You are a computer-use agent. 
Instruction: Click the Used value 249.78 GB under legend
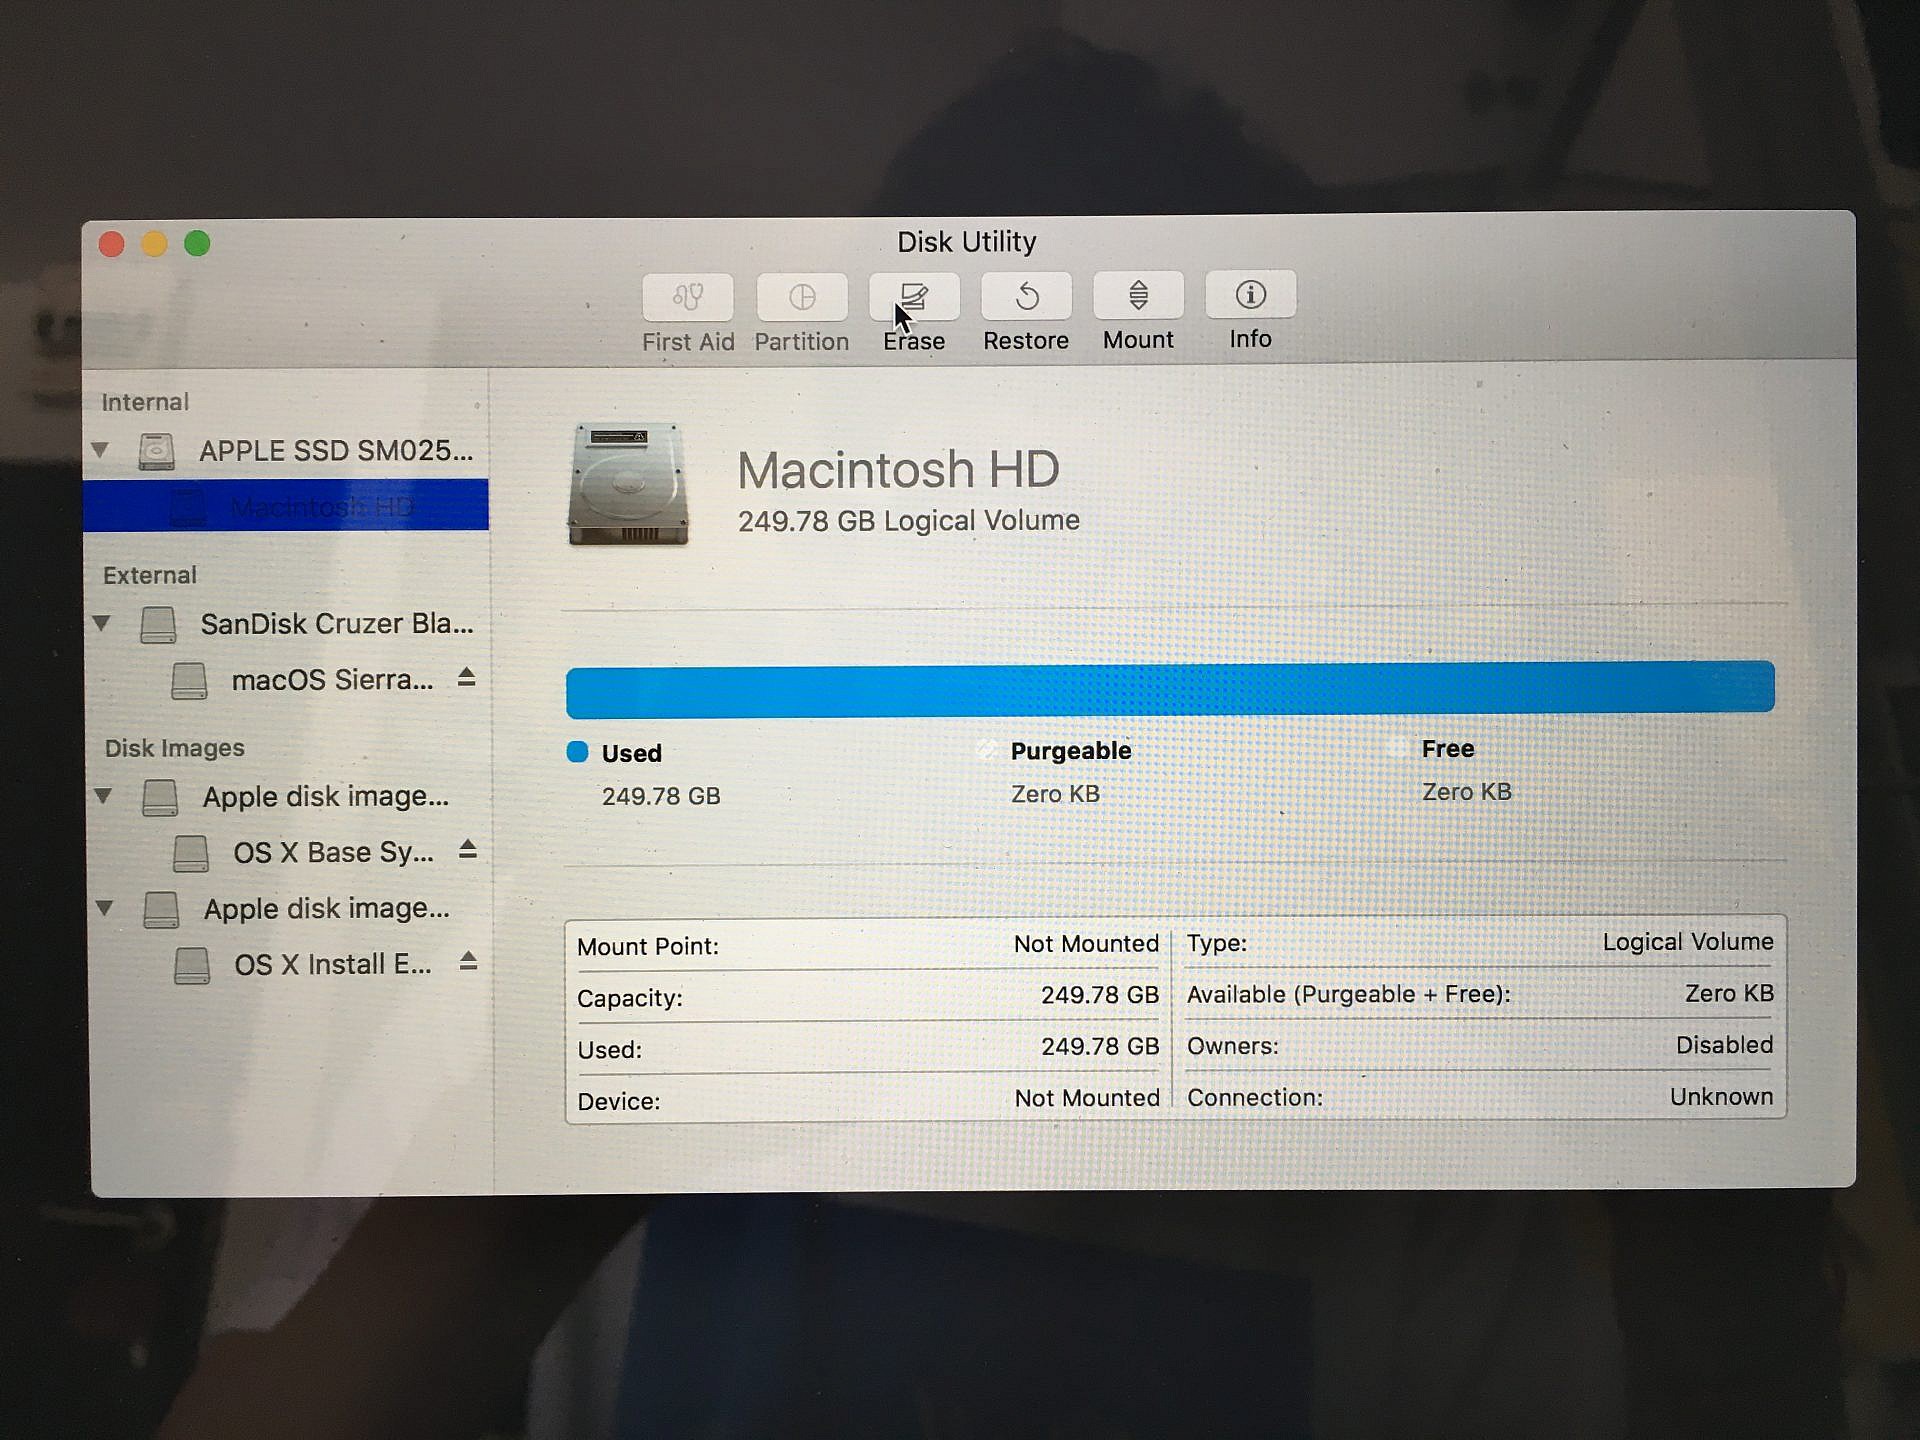(x=661, y=796)
